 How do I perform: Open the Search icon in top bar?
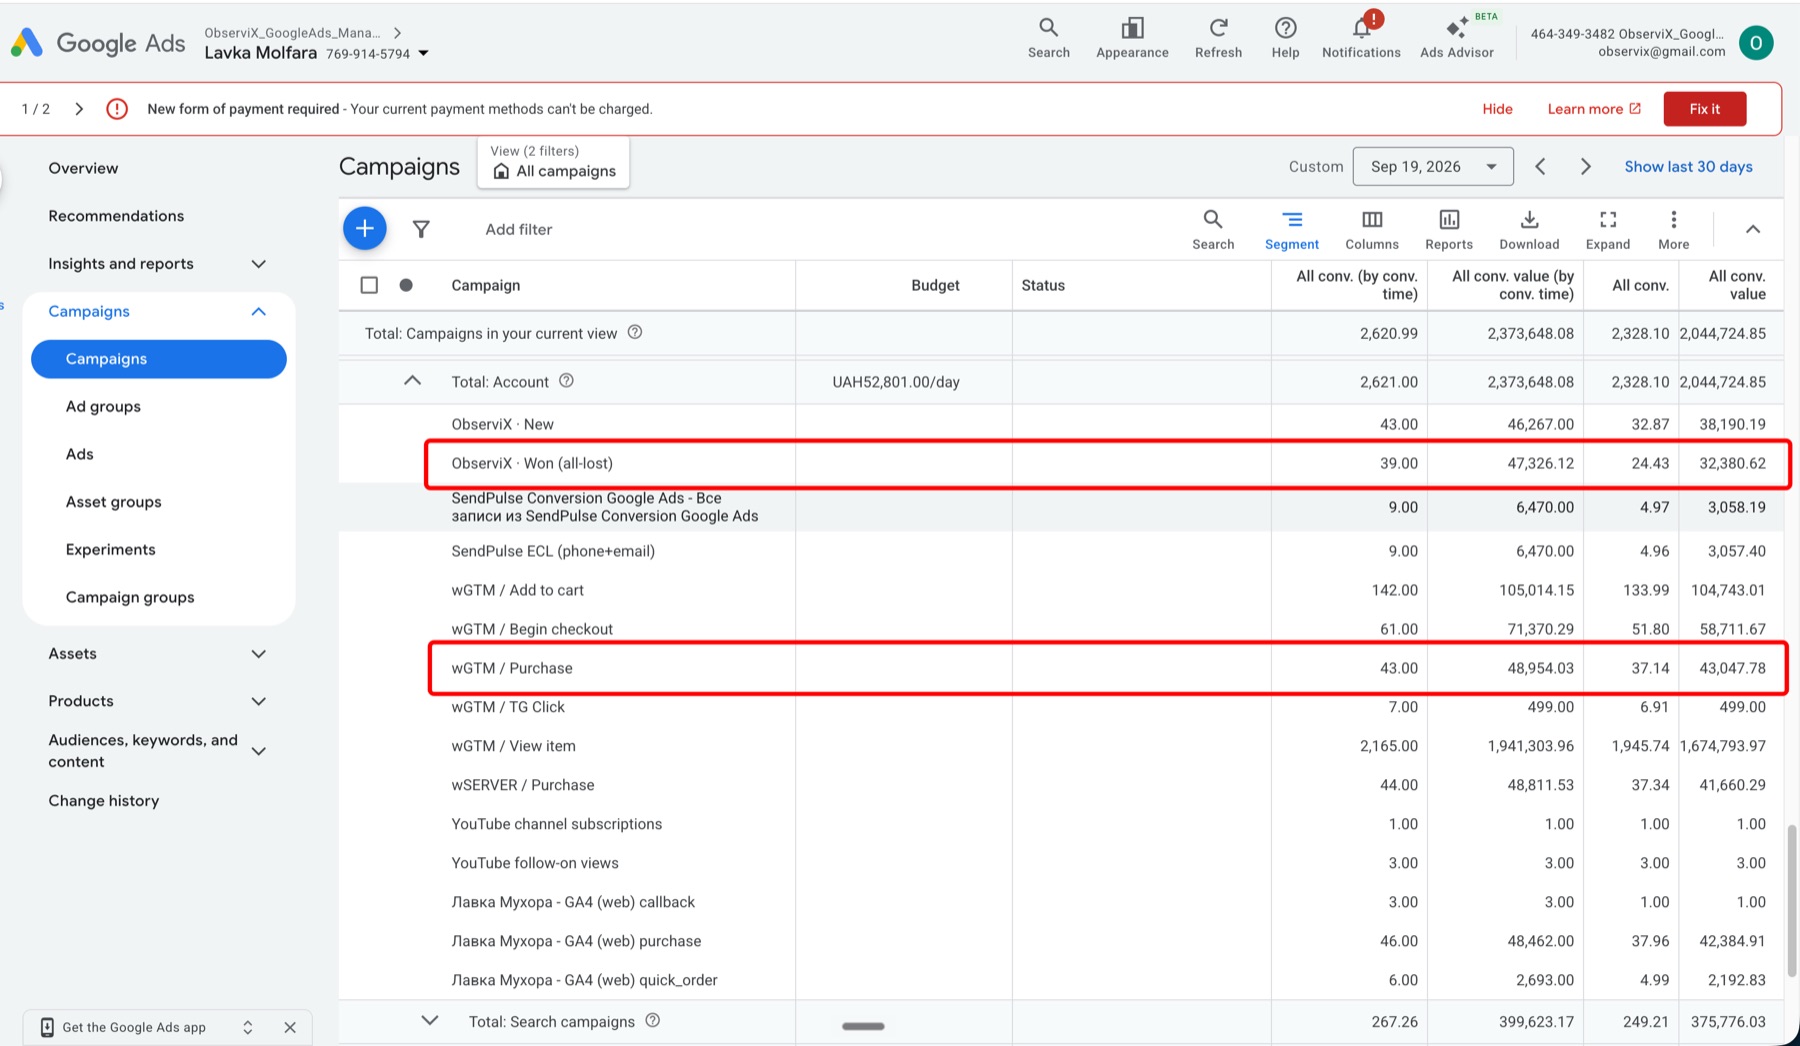[1048, 38]
